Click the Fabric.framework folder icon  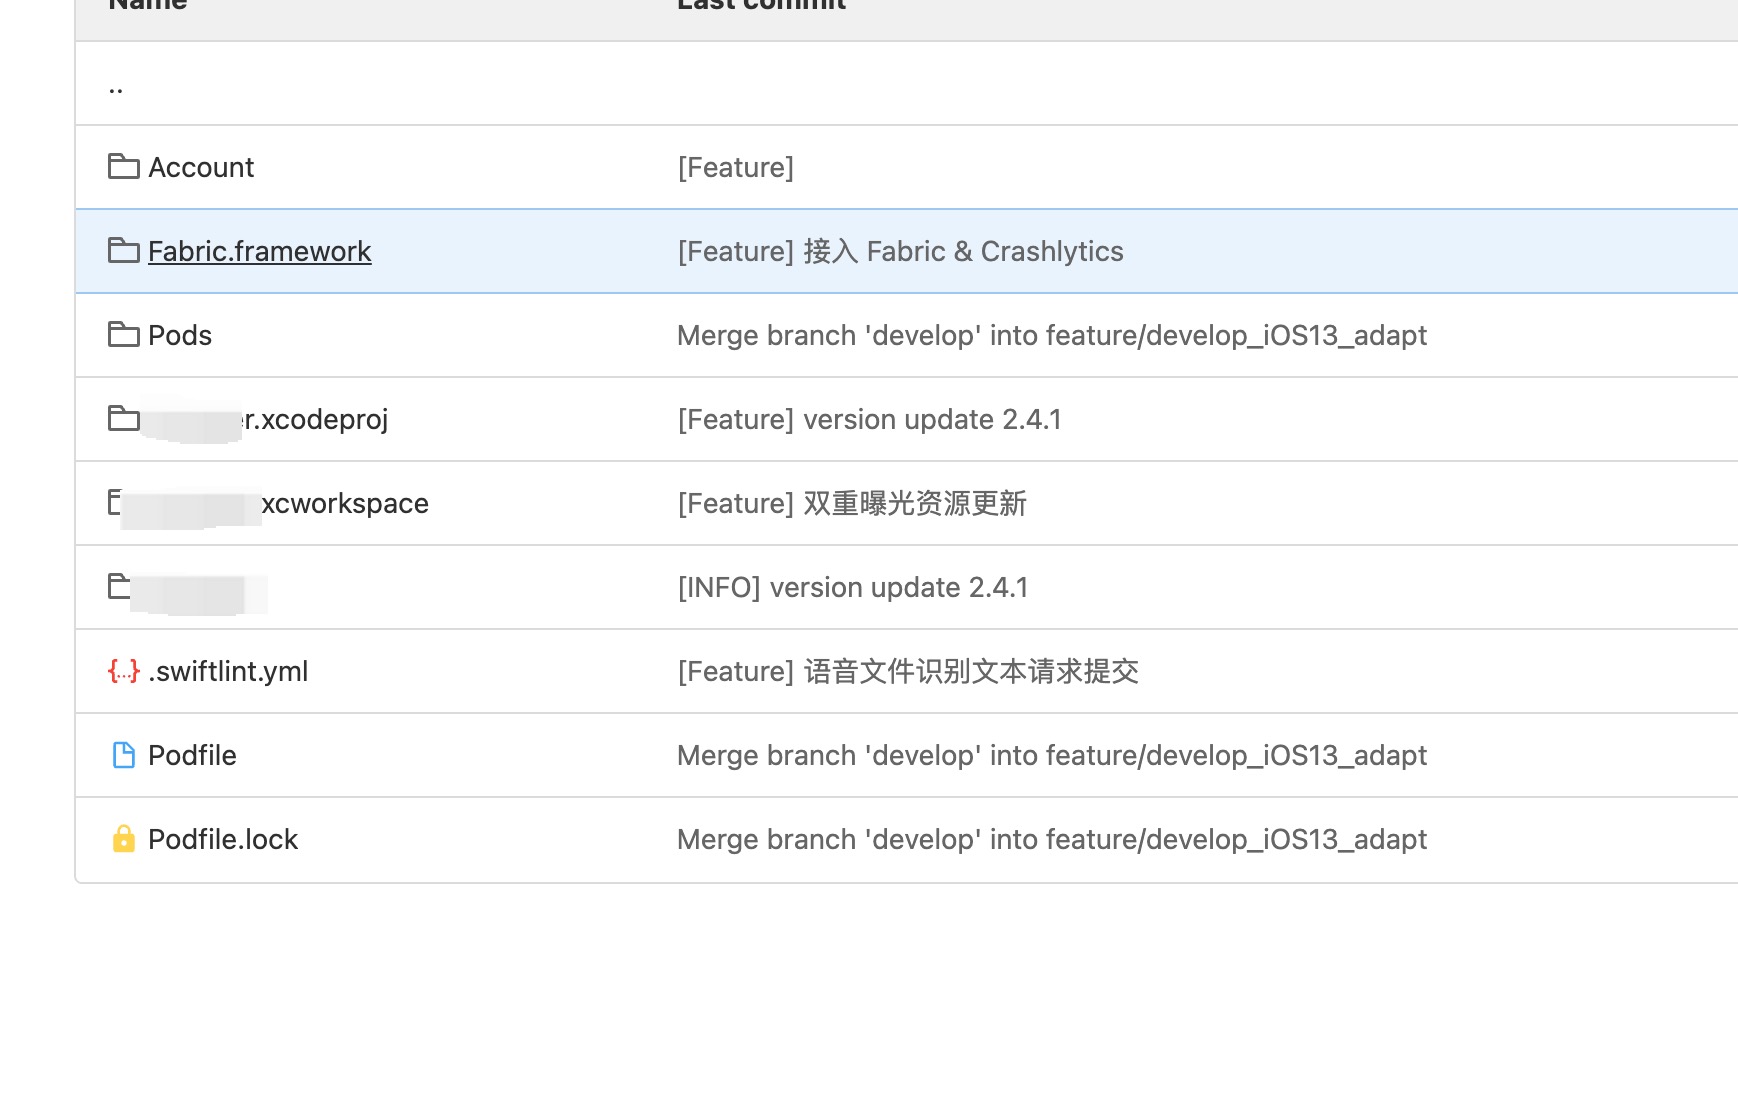tap(123, 250)
